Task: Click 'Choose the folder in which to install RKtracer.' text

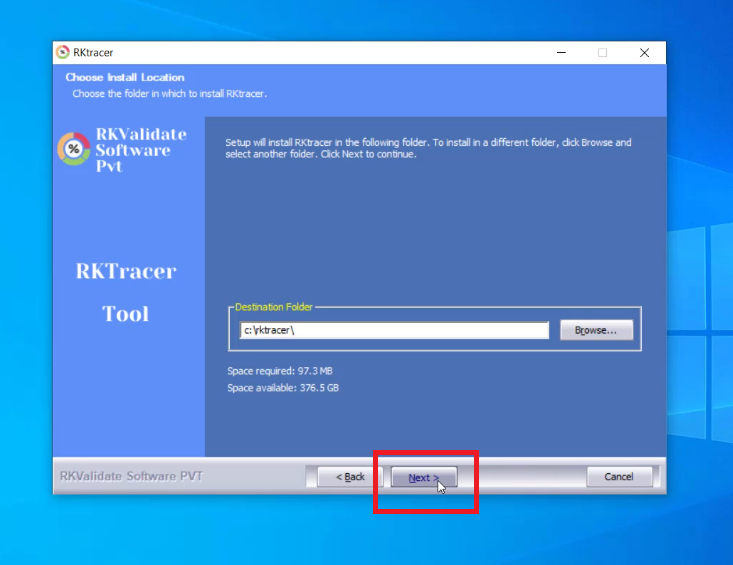Action: click(169, 93)
